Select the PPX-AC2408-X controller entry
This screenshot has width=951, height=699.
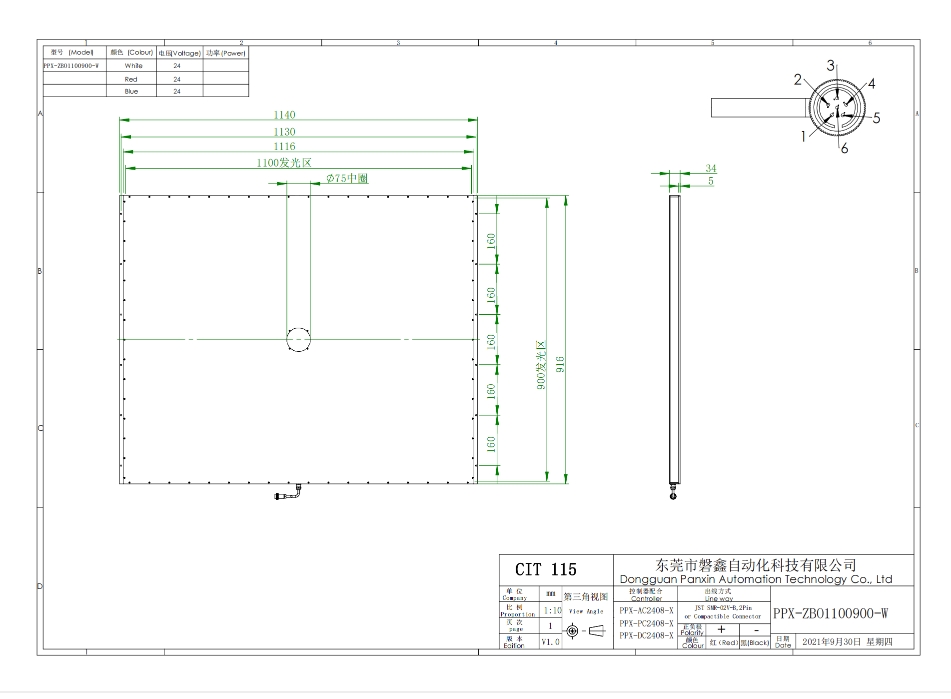click(x=645, y=609)
